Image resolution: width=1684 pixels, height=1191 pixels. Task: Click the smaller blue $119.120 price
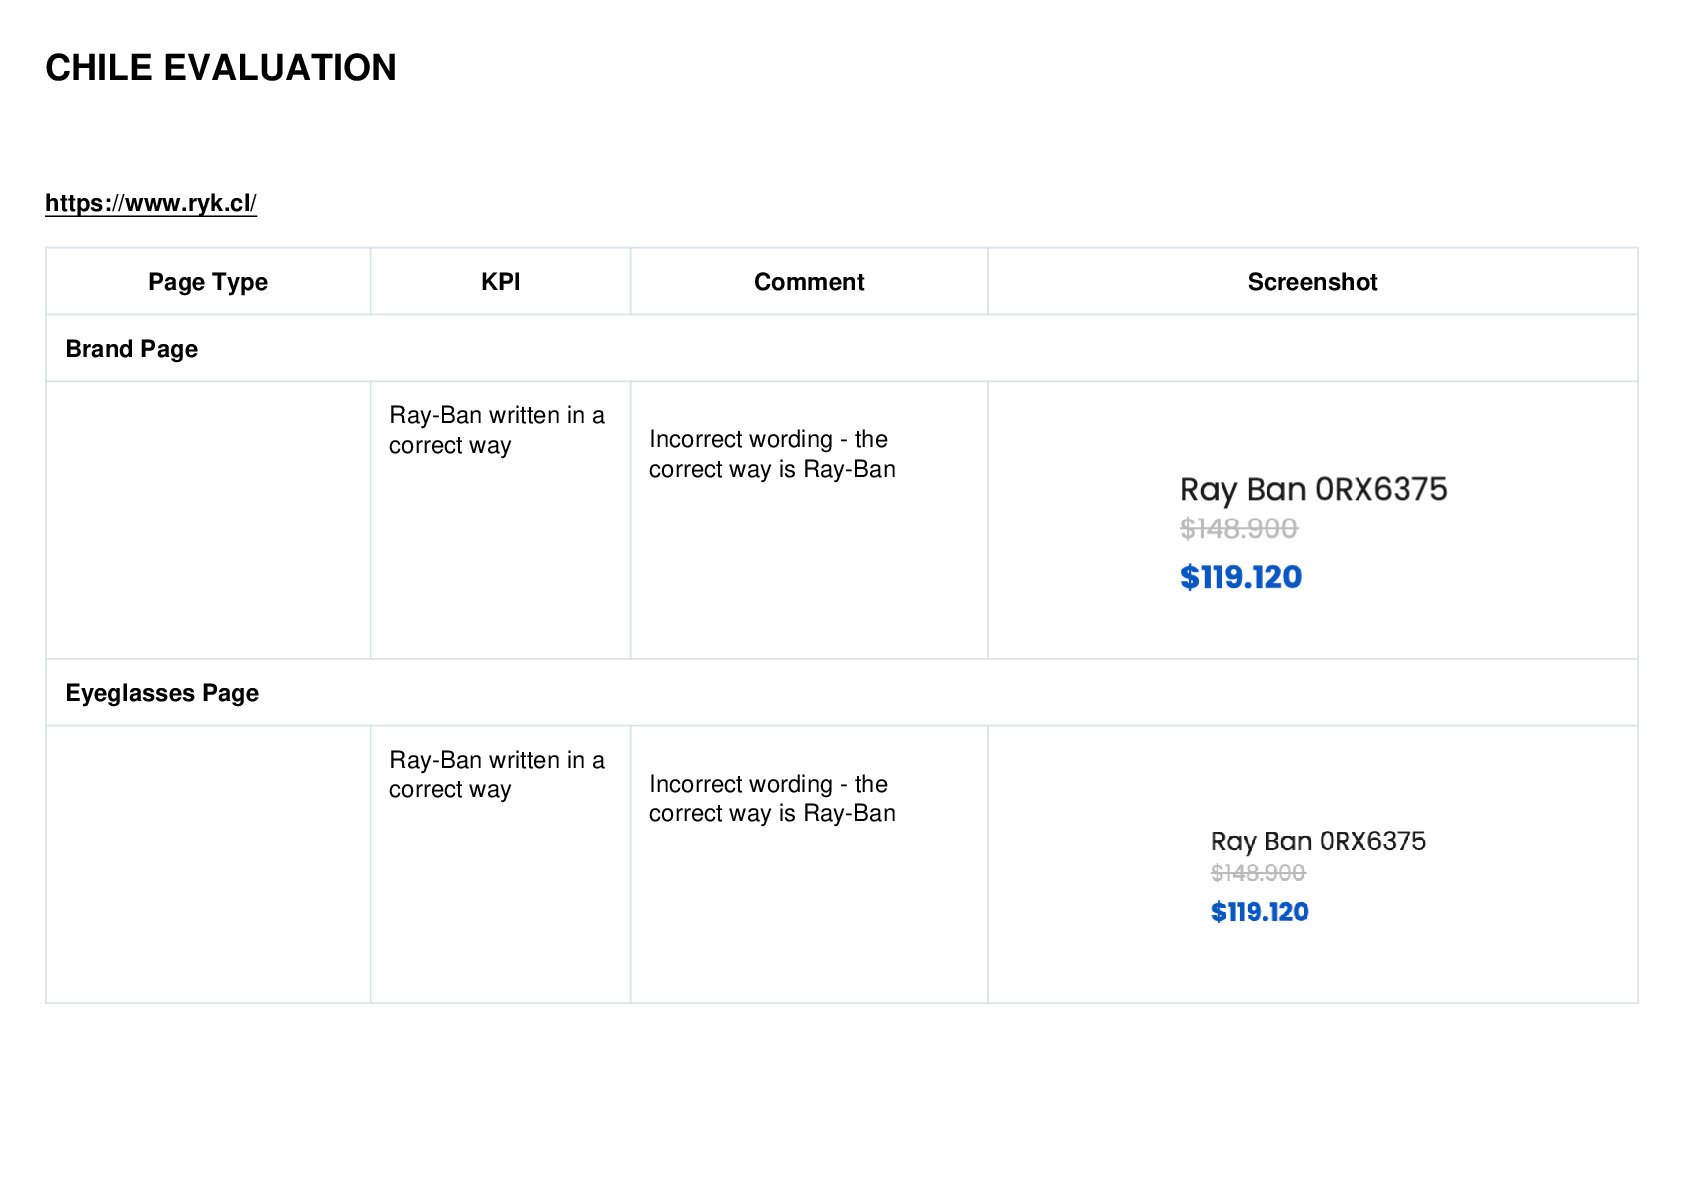(x=1260, y=912)
